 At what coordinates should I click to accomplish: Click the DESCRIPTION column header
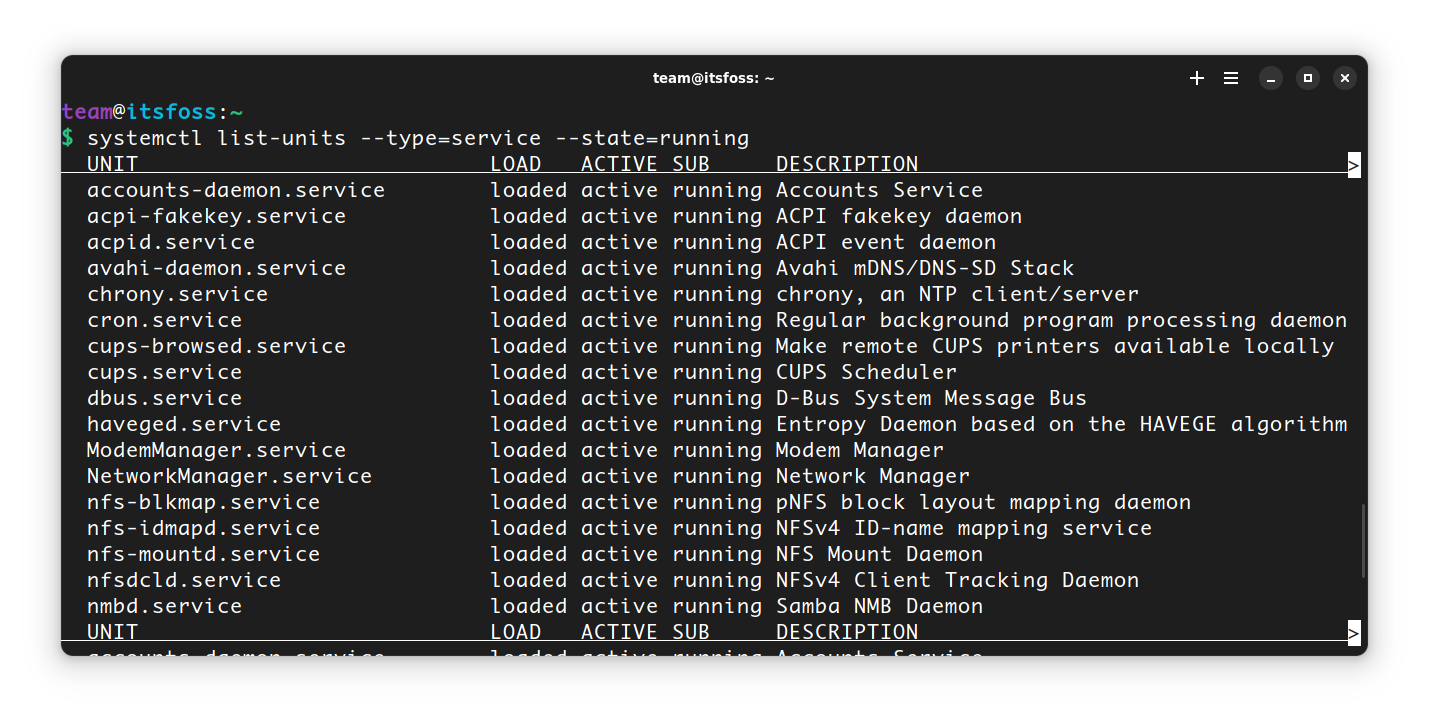tap(846, 163)
